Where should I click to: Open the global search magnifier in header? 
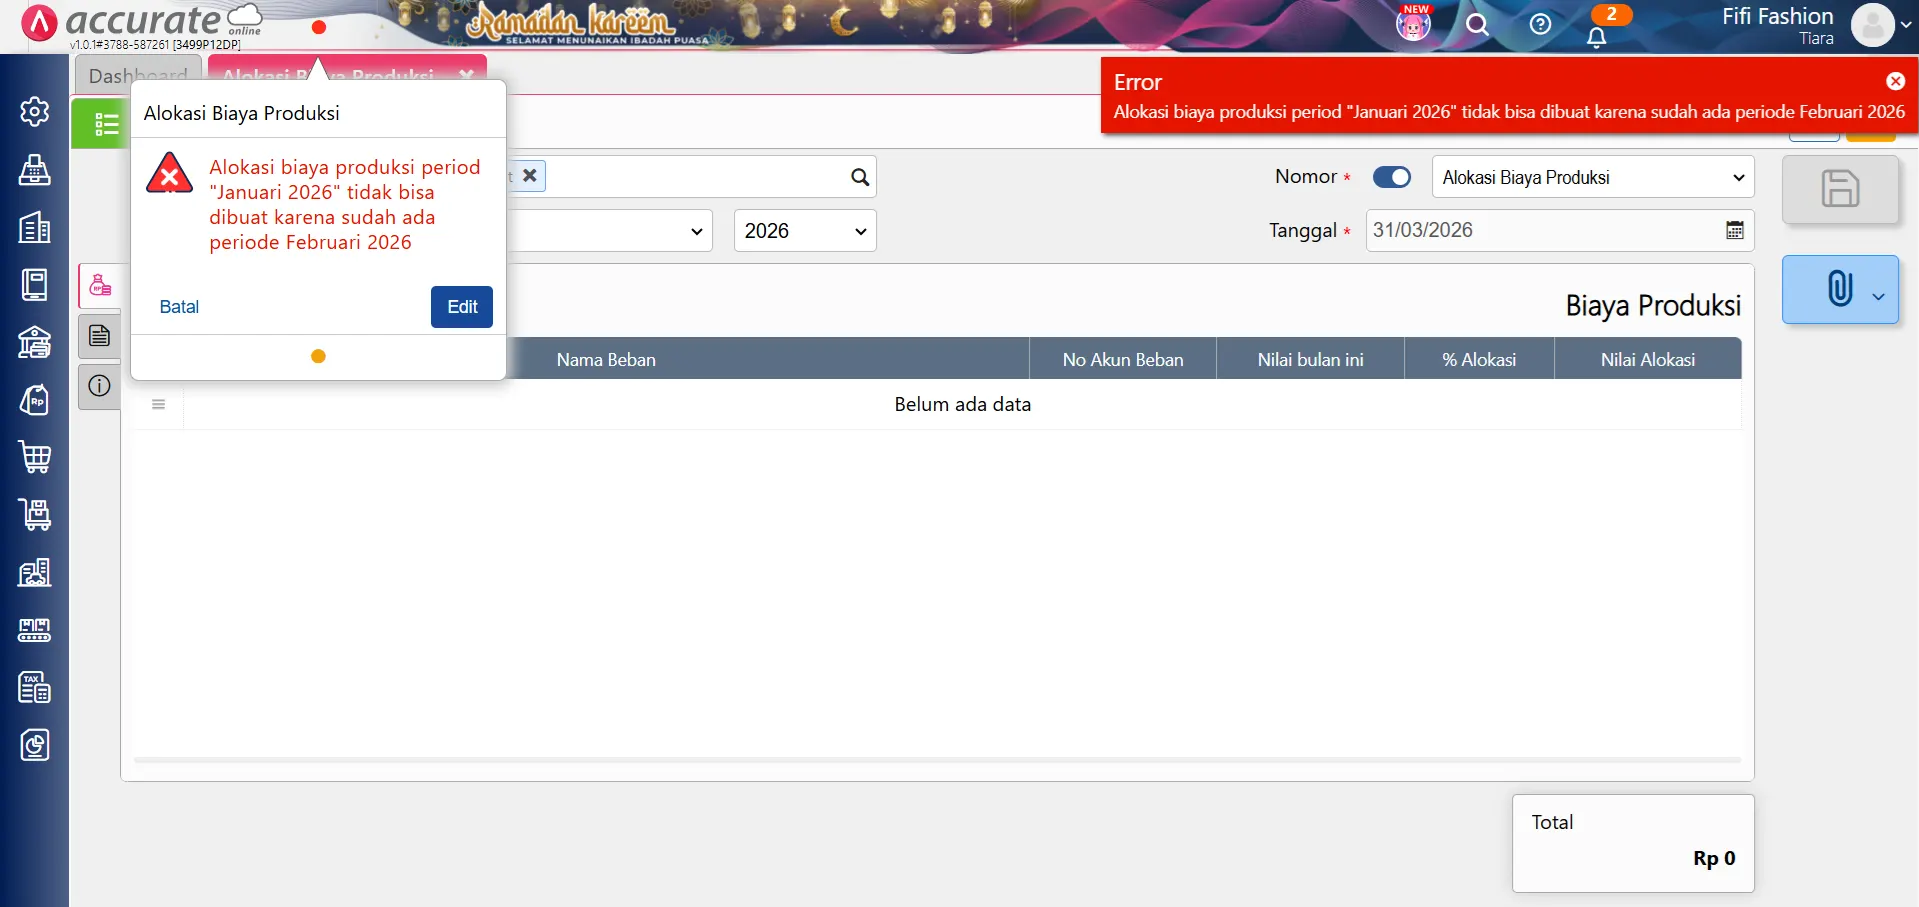click(x=1477, y=24)
